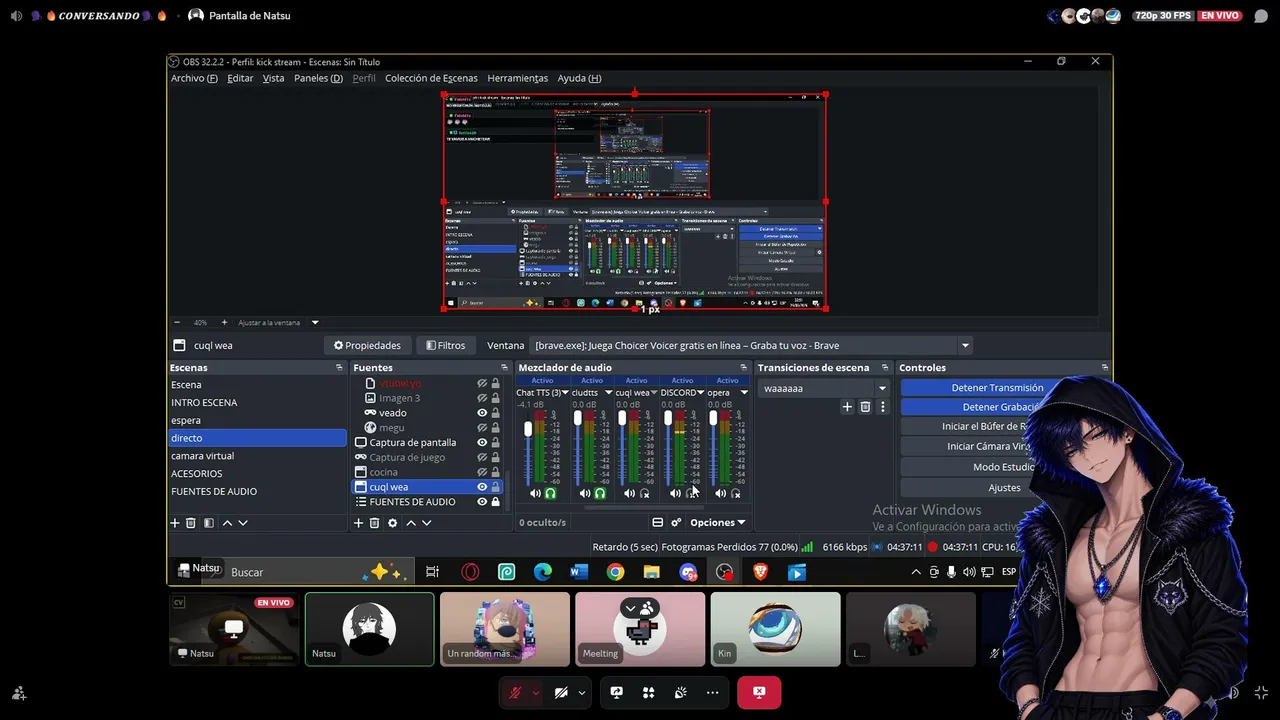
Task: Open opera channel dropdown arrow
Action: (743, 393)
